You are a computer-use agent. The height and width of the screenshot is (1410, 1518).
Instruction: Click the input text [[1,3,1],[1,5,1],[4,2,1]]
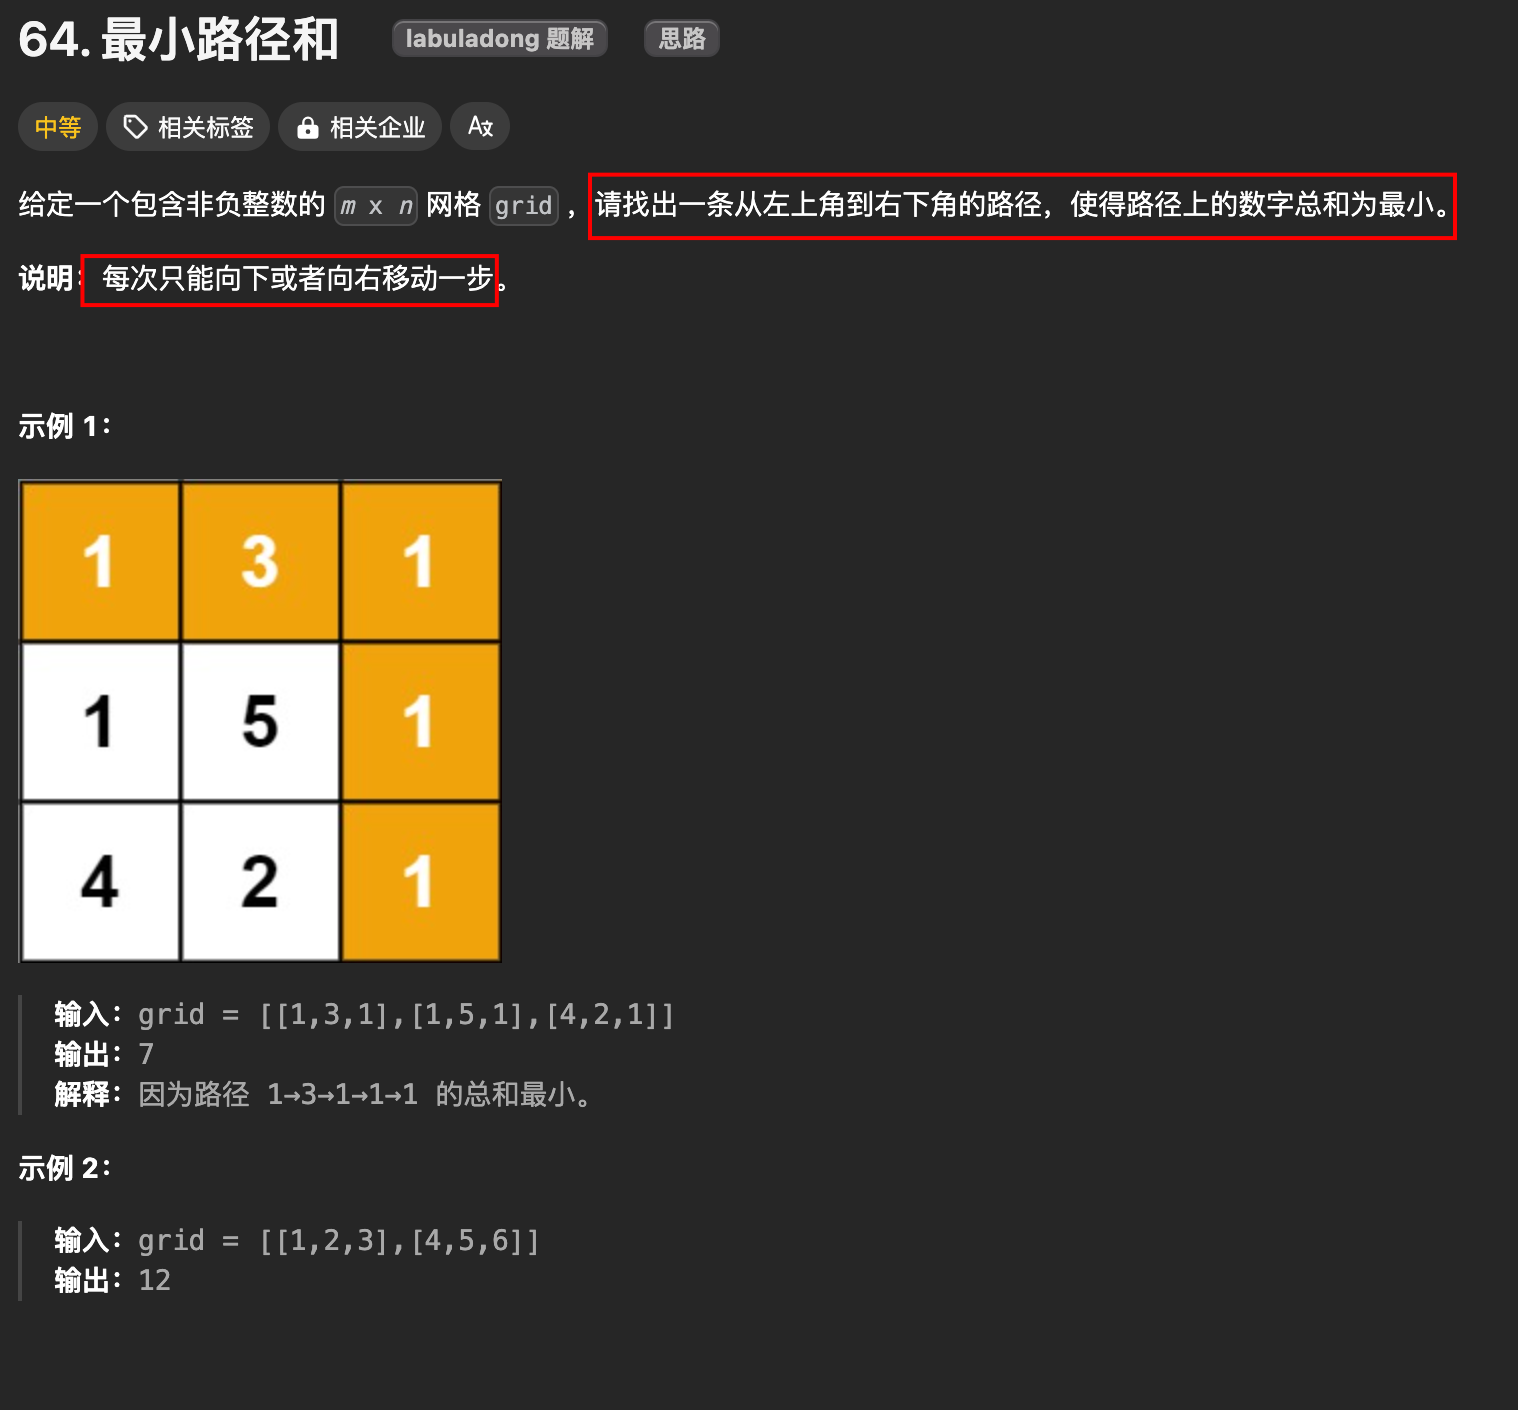[467, 1015]
